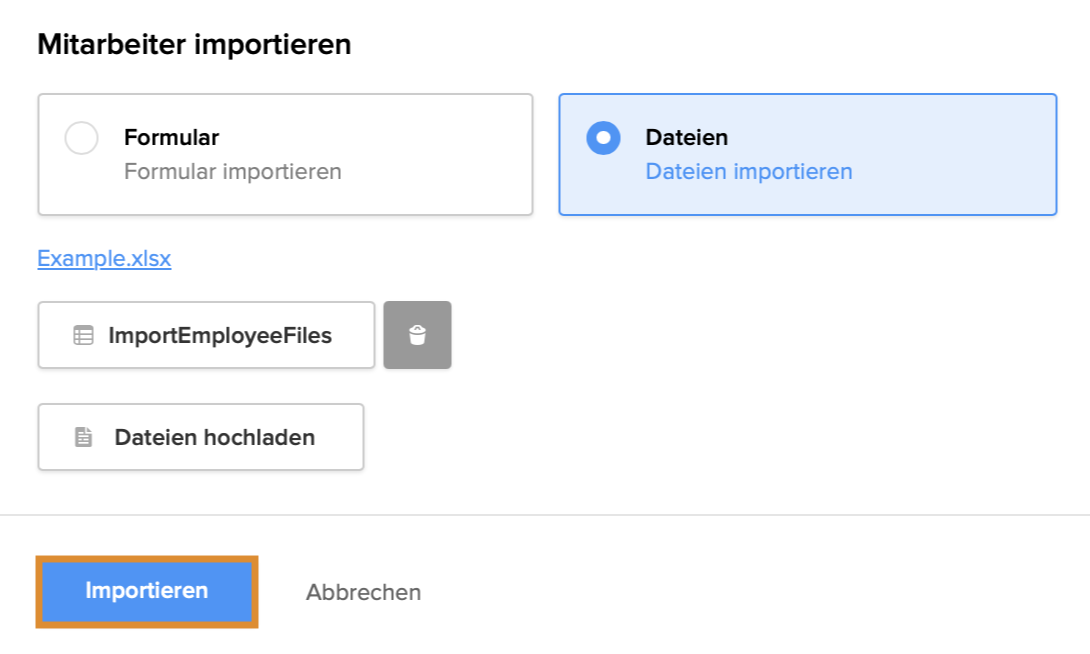Open the ImportEmployeeFiles file entry
Screen dimensions: 1090x654
[x=206, y=336]
